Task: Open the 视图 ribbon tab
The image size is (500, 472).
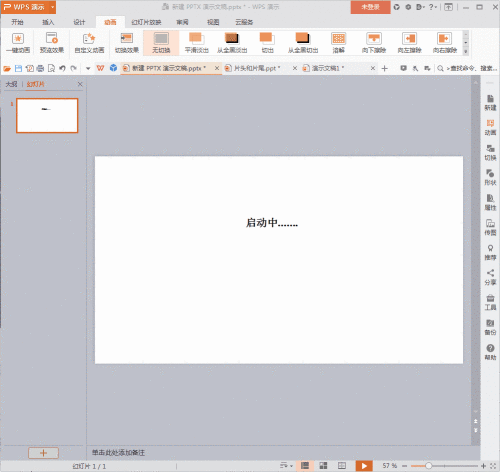Action: coord(213,22)
